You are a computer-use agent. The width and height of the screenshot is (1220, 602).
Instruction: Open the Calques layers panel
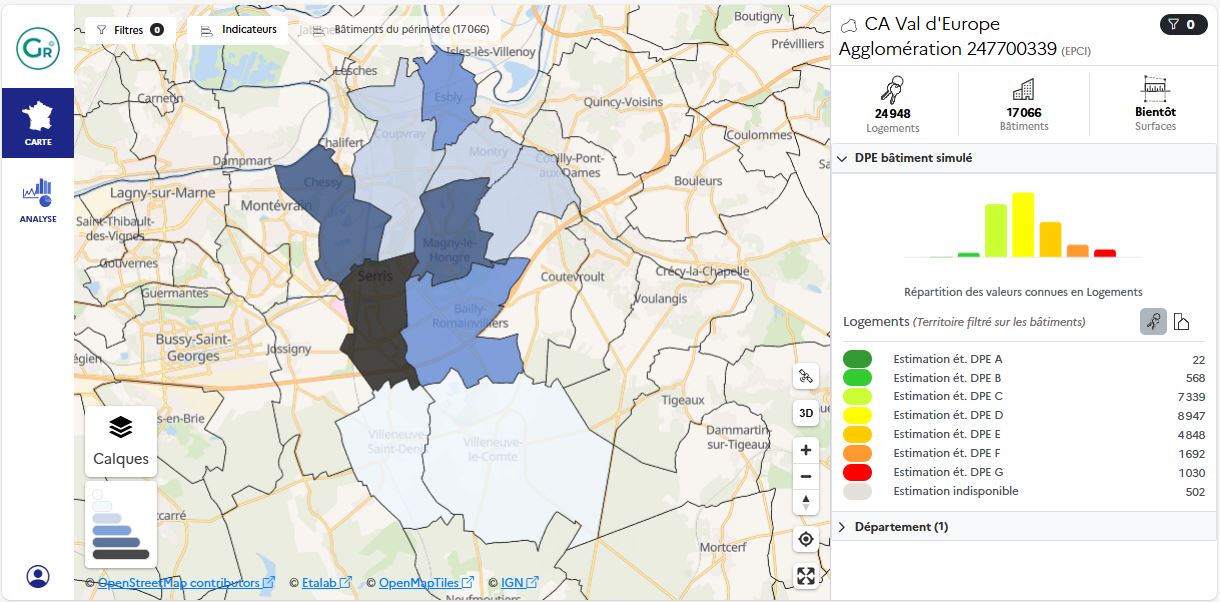(x=121, y=441)
